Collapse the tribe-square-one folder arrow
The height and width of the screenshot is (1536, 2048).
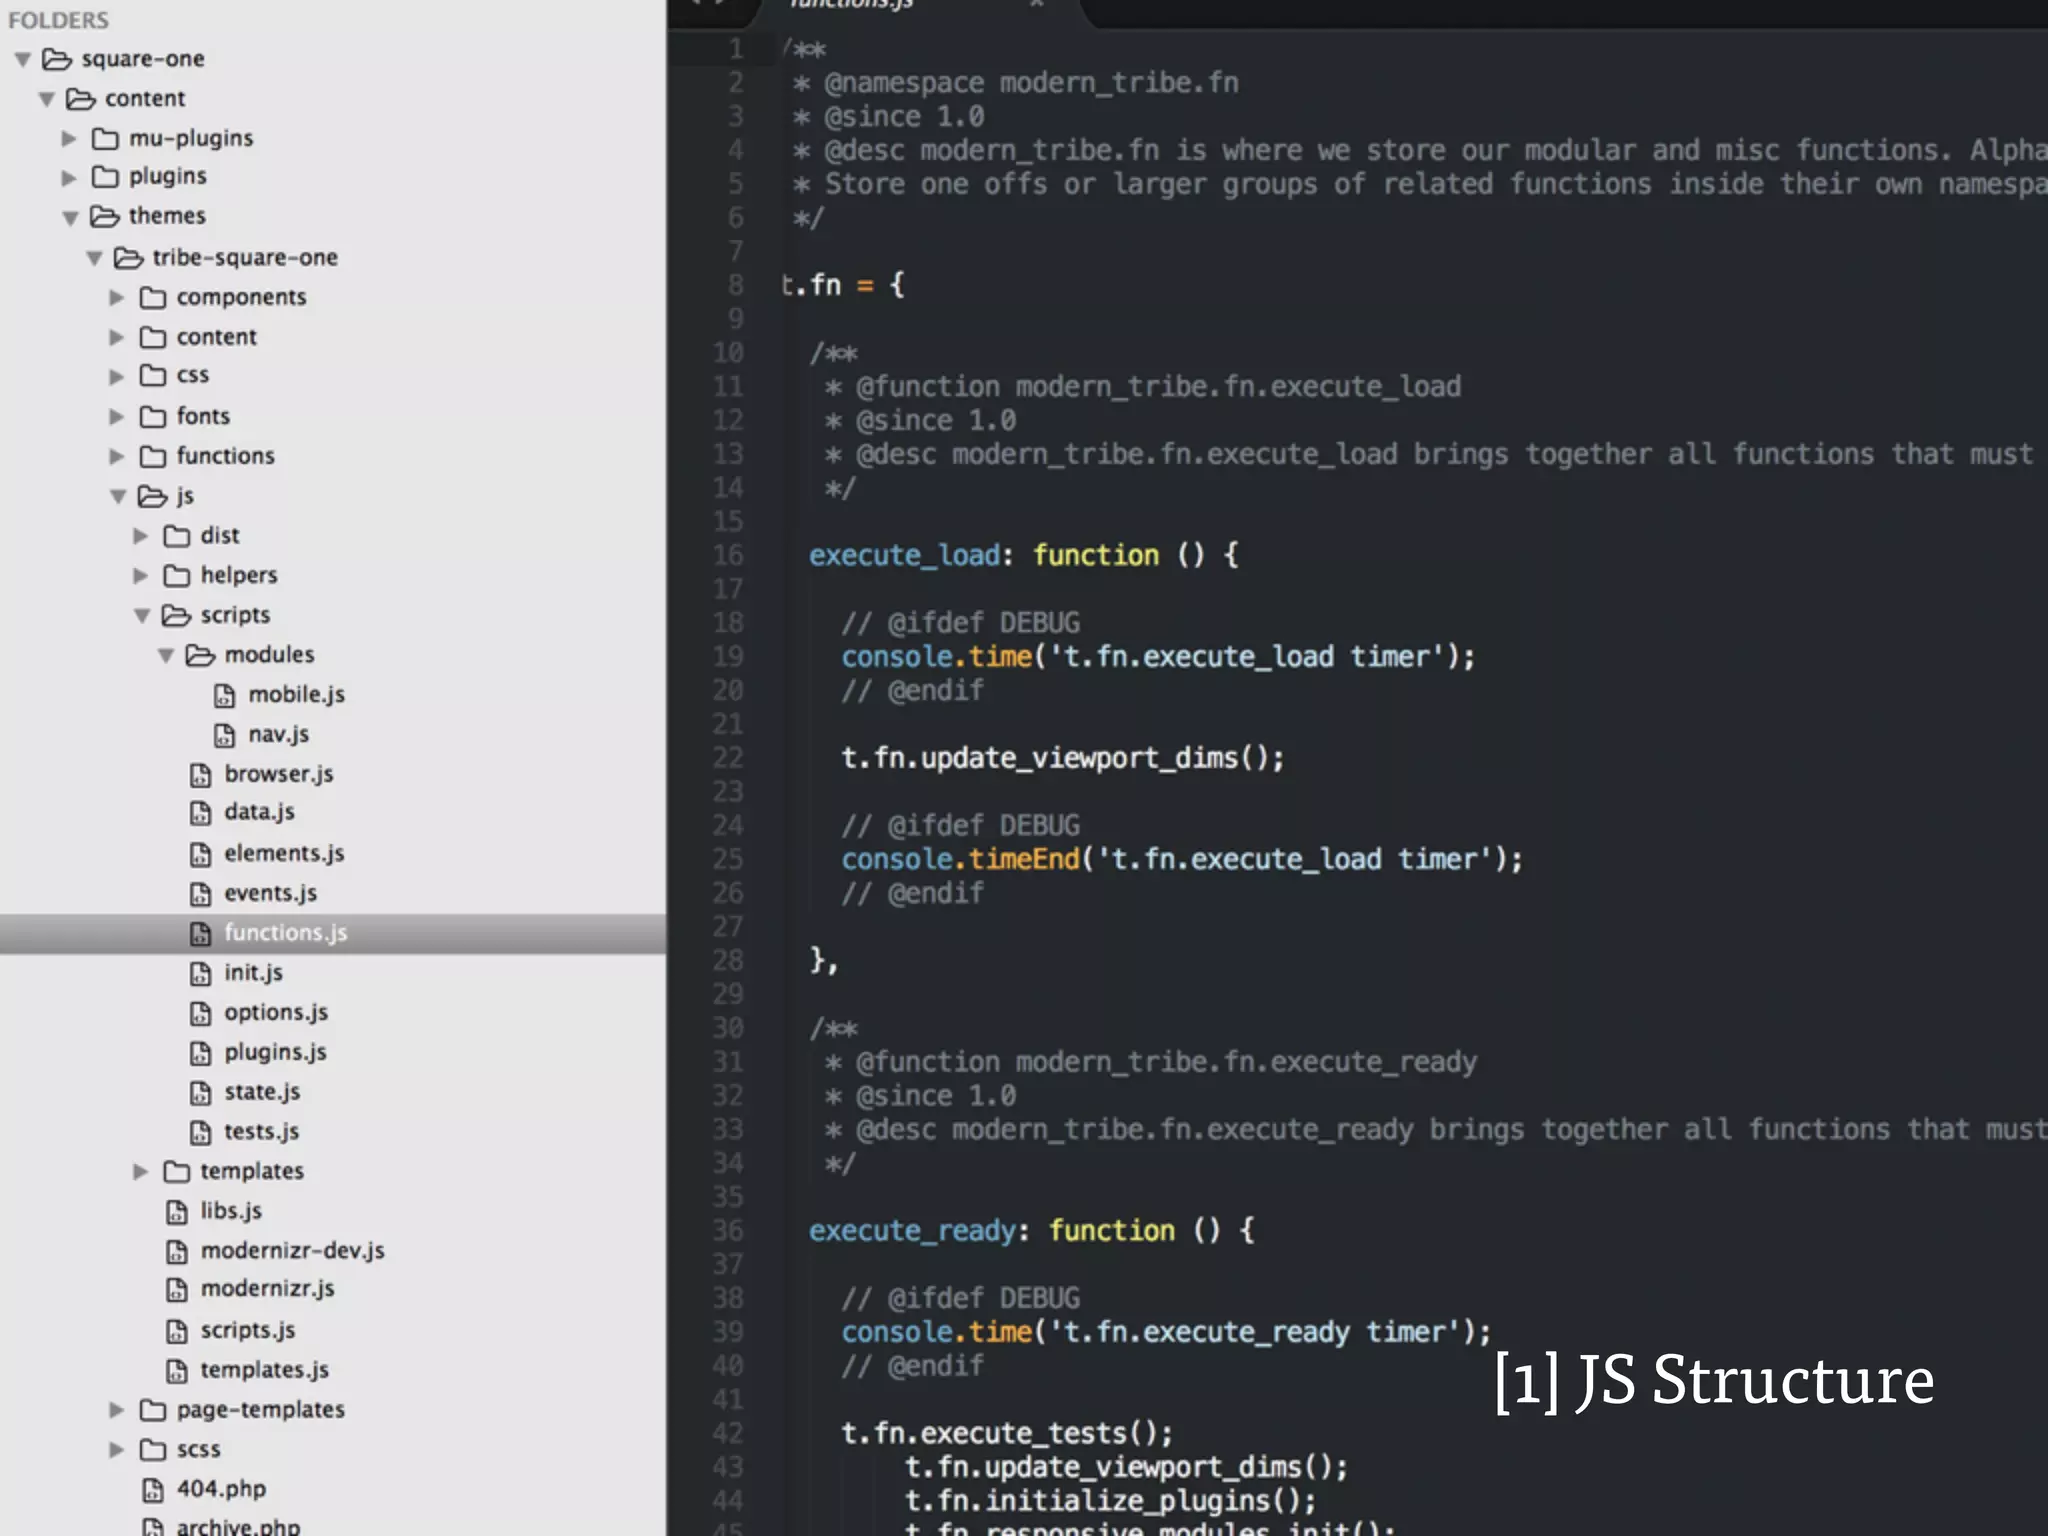pos(94,258)
